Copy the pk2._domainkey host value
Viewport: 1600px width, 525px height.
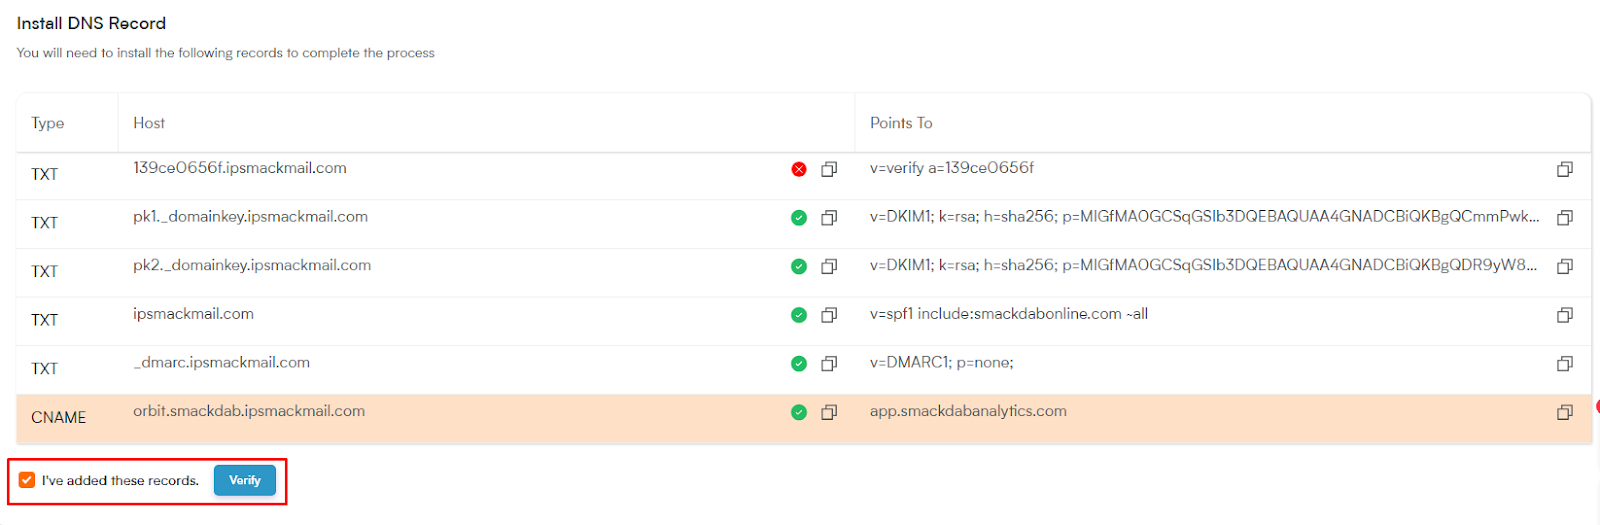(829, 266)
